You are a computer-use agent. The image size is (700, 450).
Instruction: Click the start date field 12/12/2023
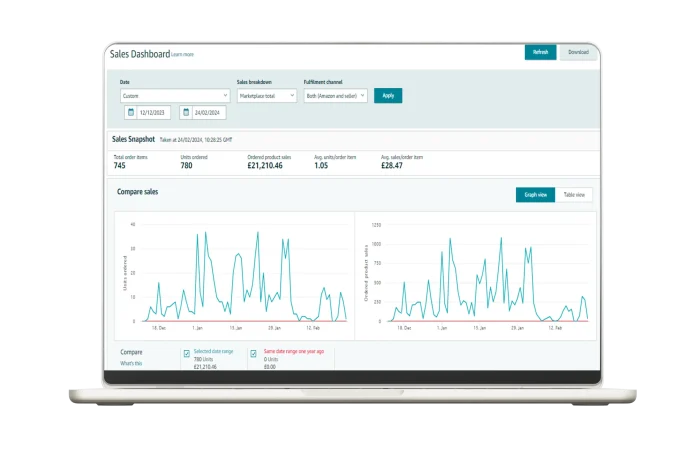click(x=156, y=113)
